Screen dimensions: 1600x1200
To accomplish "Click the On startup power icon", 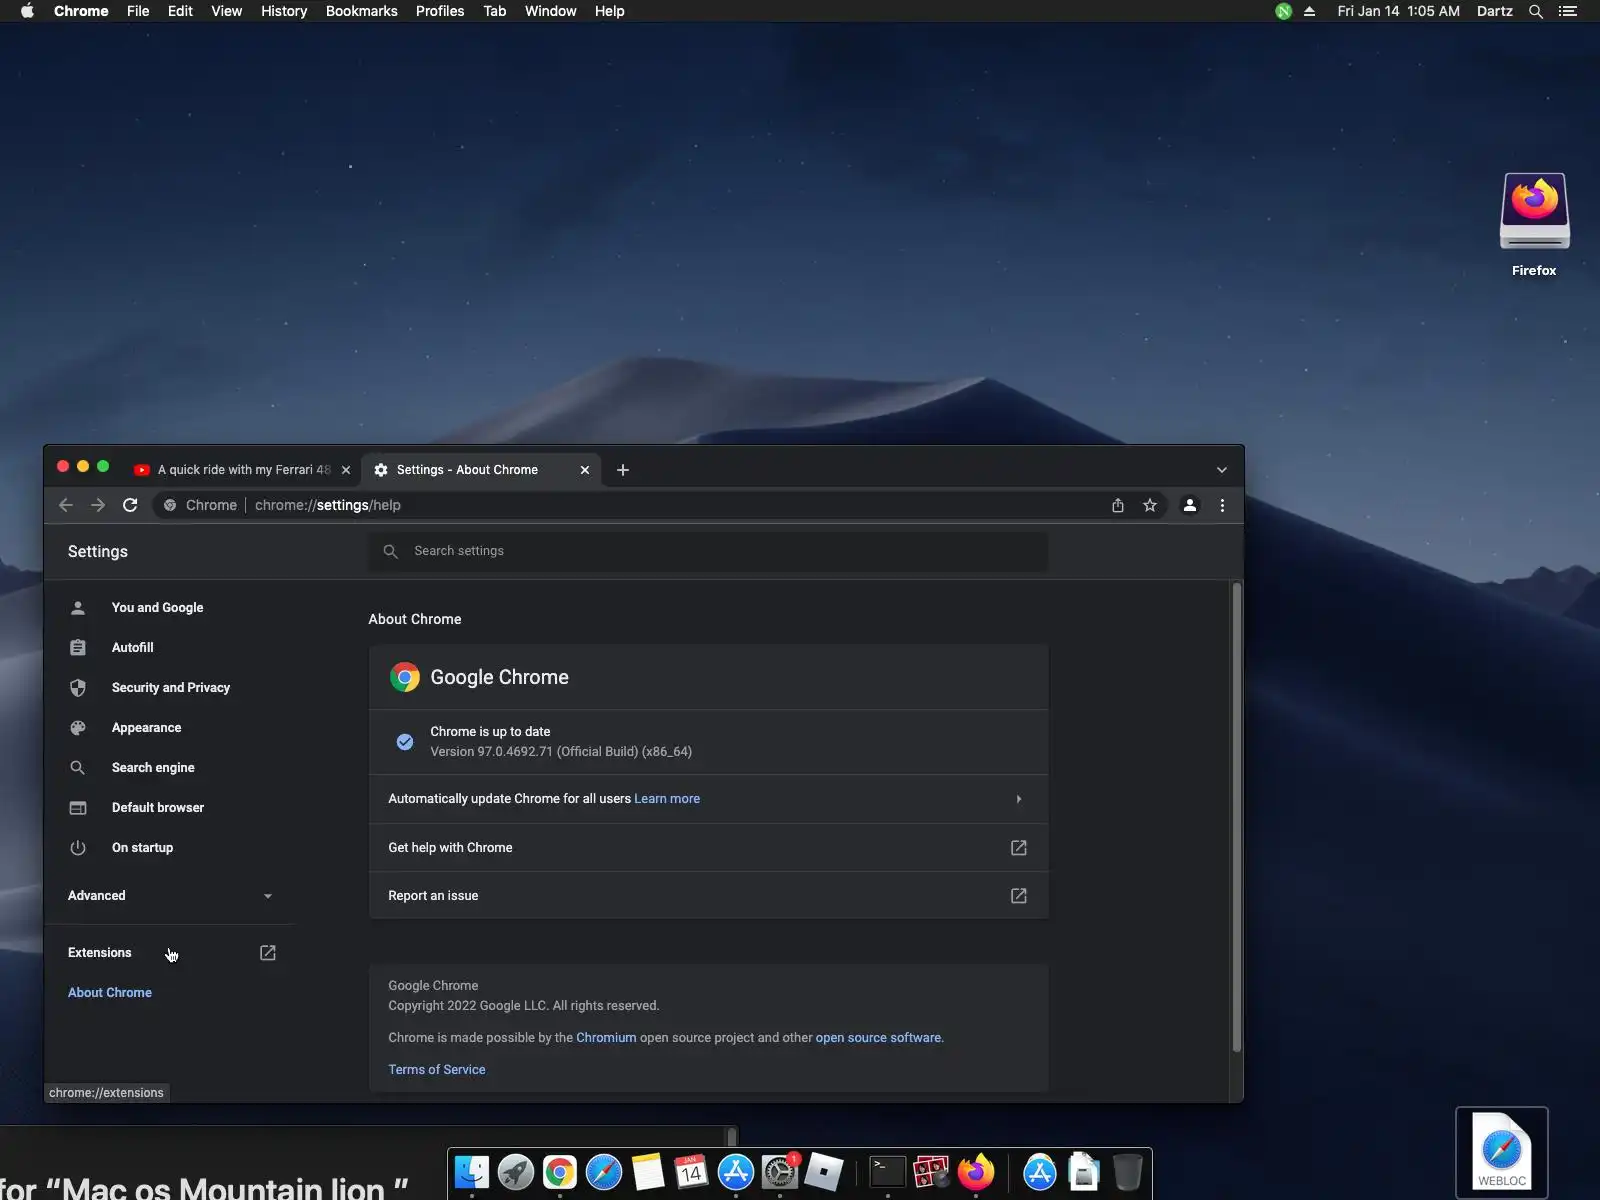I will point(78,848).
